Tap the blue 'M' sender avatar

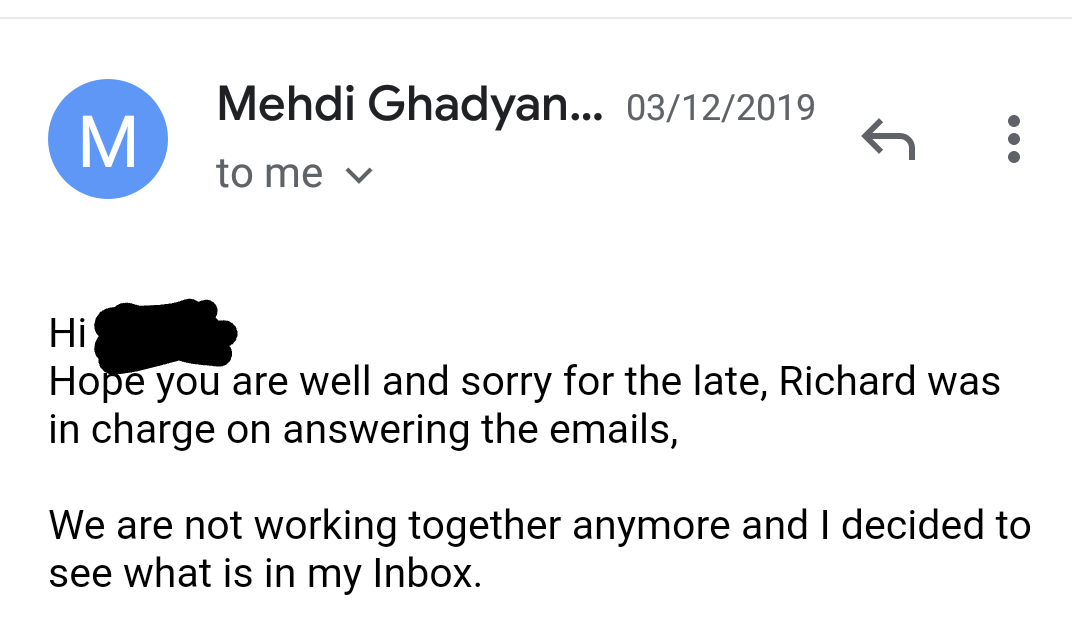click(x=108, y=139)
